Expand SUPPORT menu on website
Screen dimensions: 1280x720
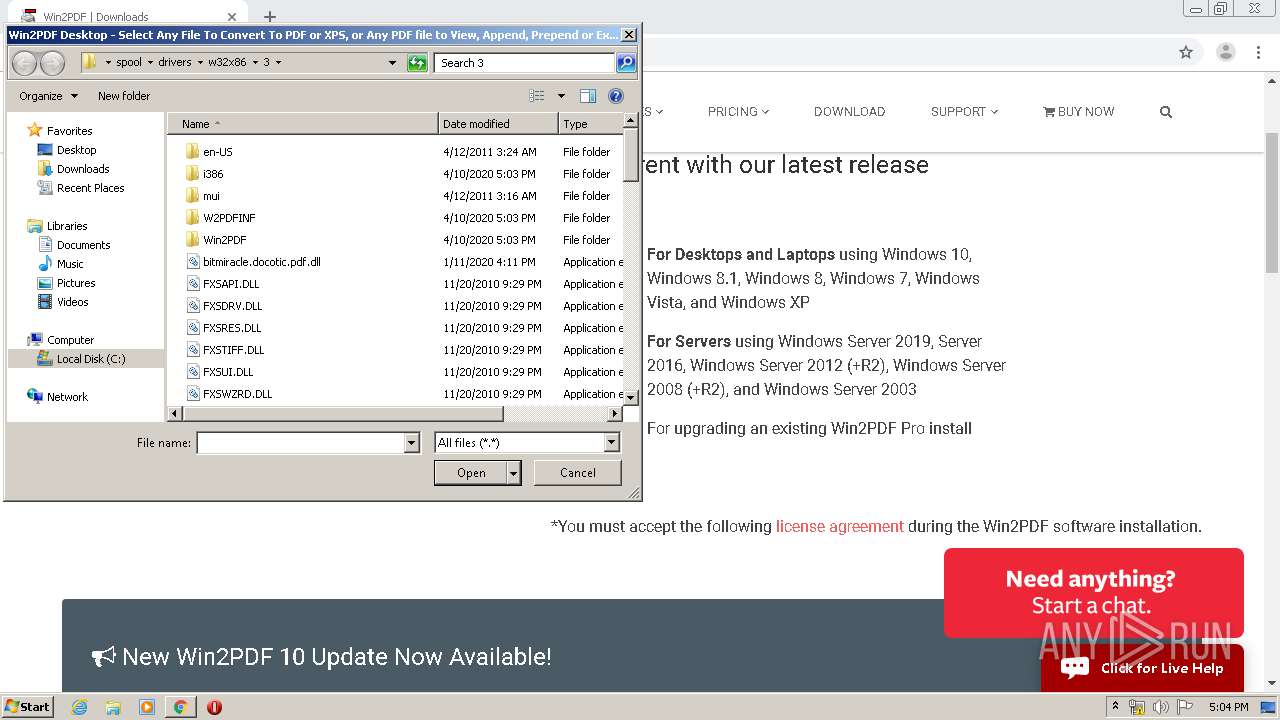click(x=964, y=112)
